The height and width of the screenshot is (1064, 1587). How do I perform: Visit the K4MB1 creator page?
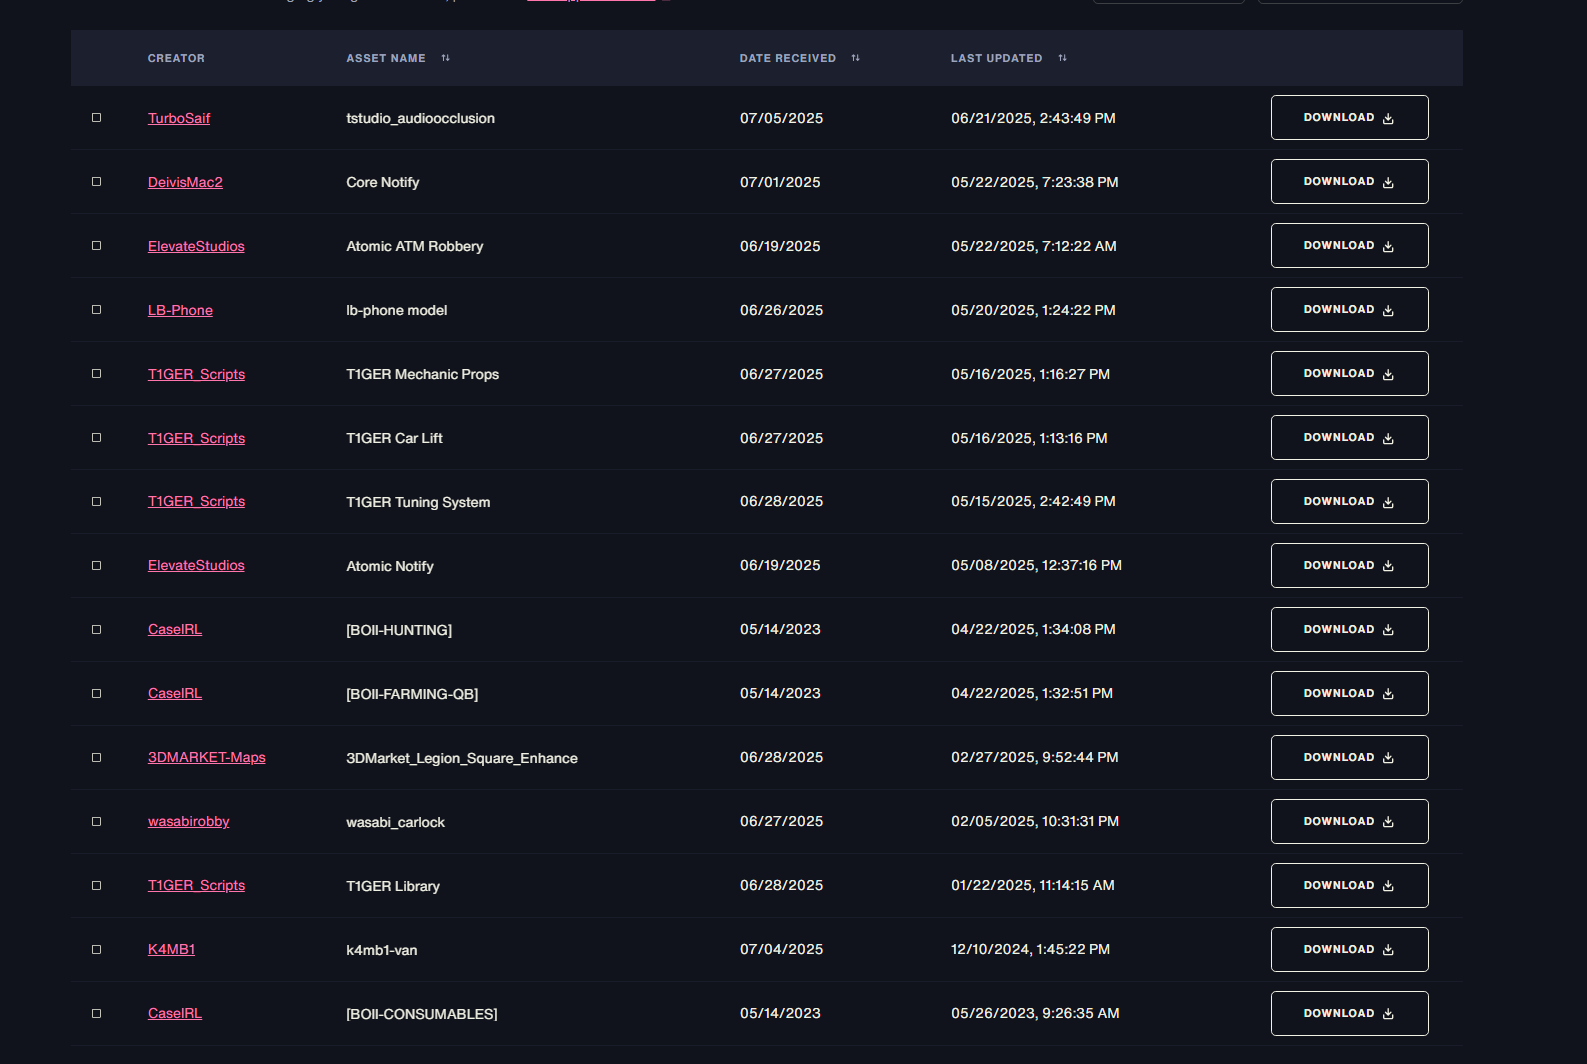pos(171,949)
